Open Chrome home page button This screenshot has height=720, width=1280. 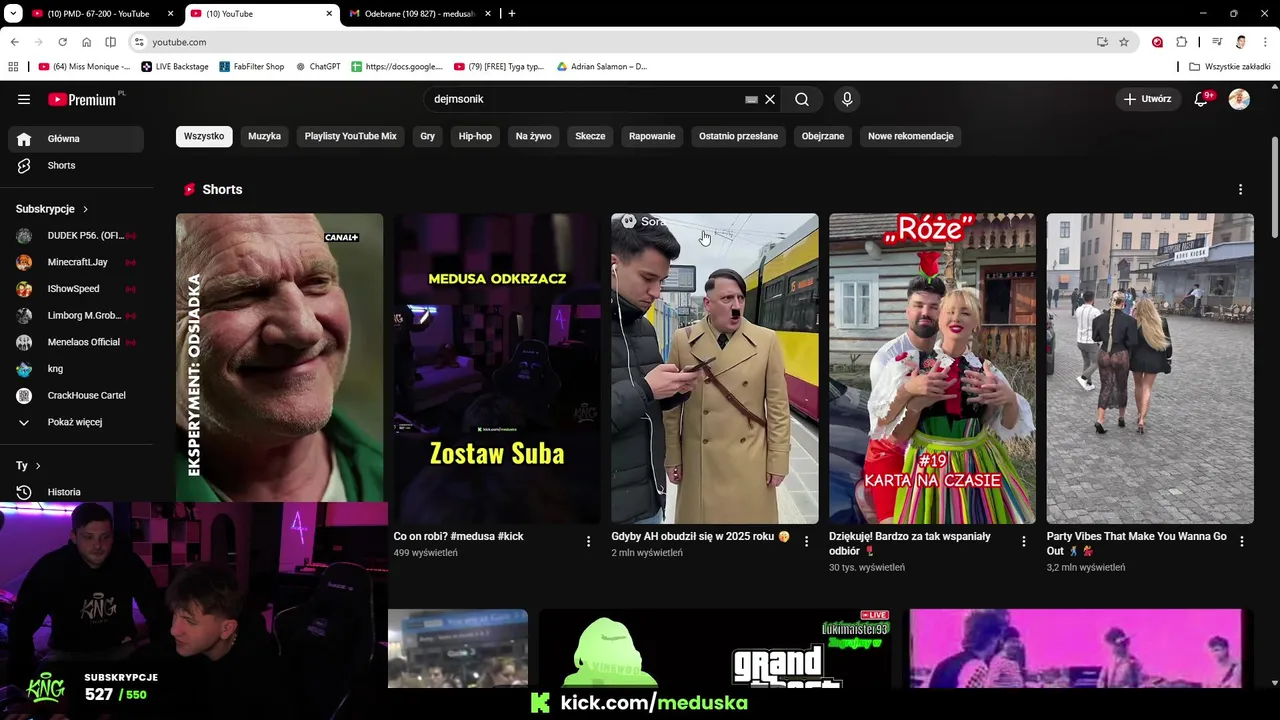pyautogui.click(x=86, y=42)
